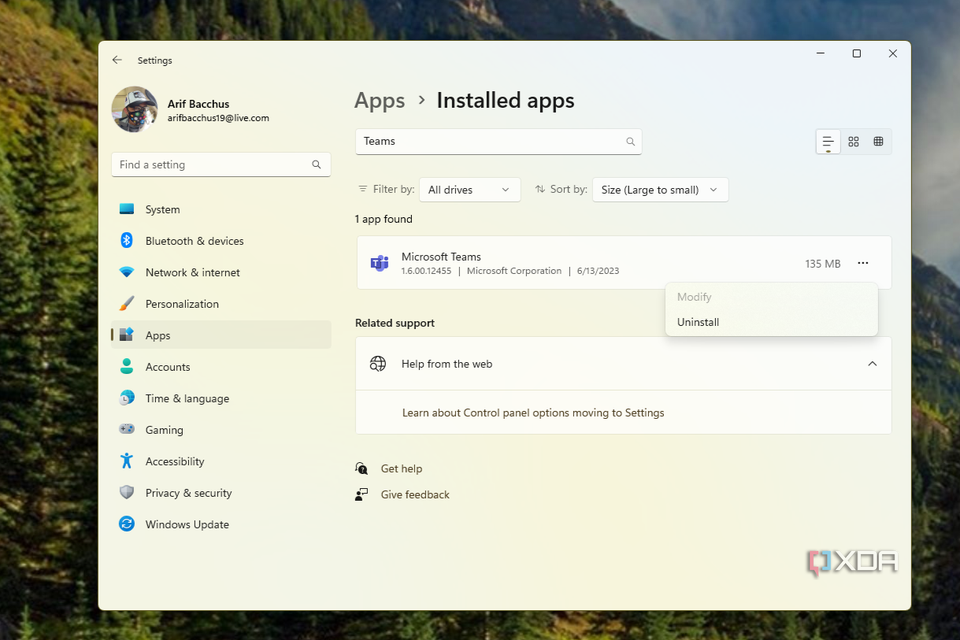Click the back arrow in Settings
The height and width of the screenshot is (640, 960).
point(117,60)
